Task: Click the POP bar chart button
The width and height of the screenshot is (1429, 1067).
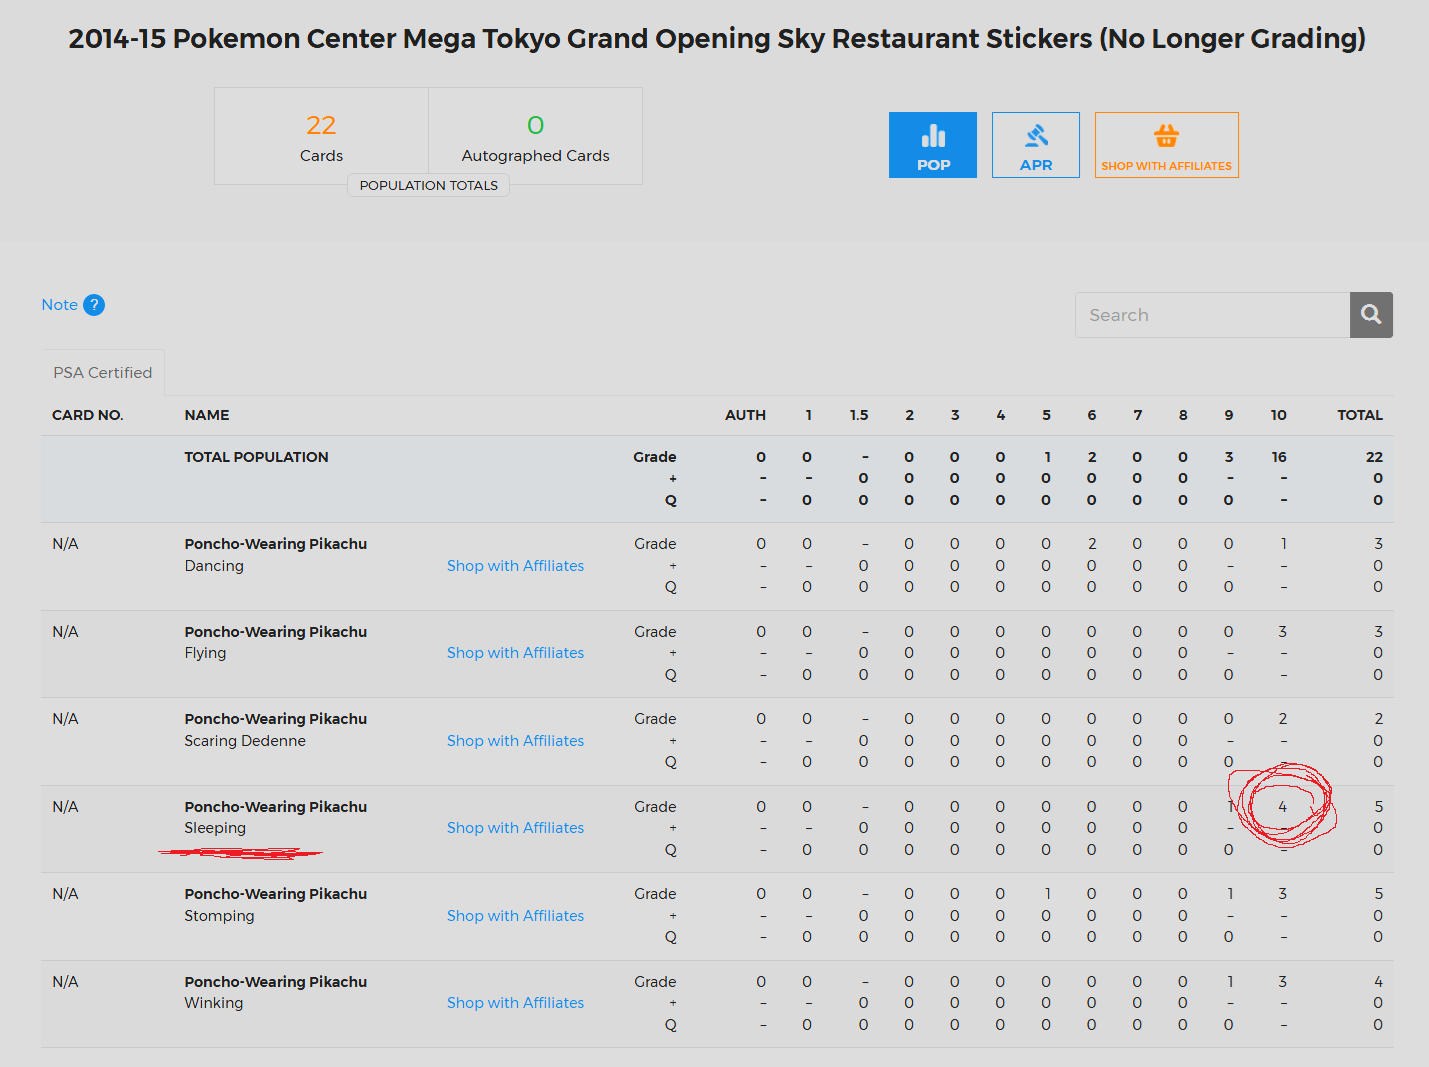Action: 932,145
